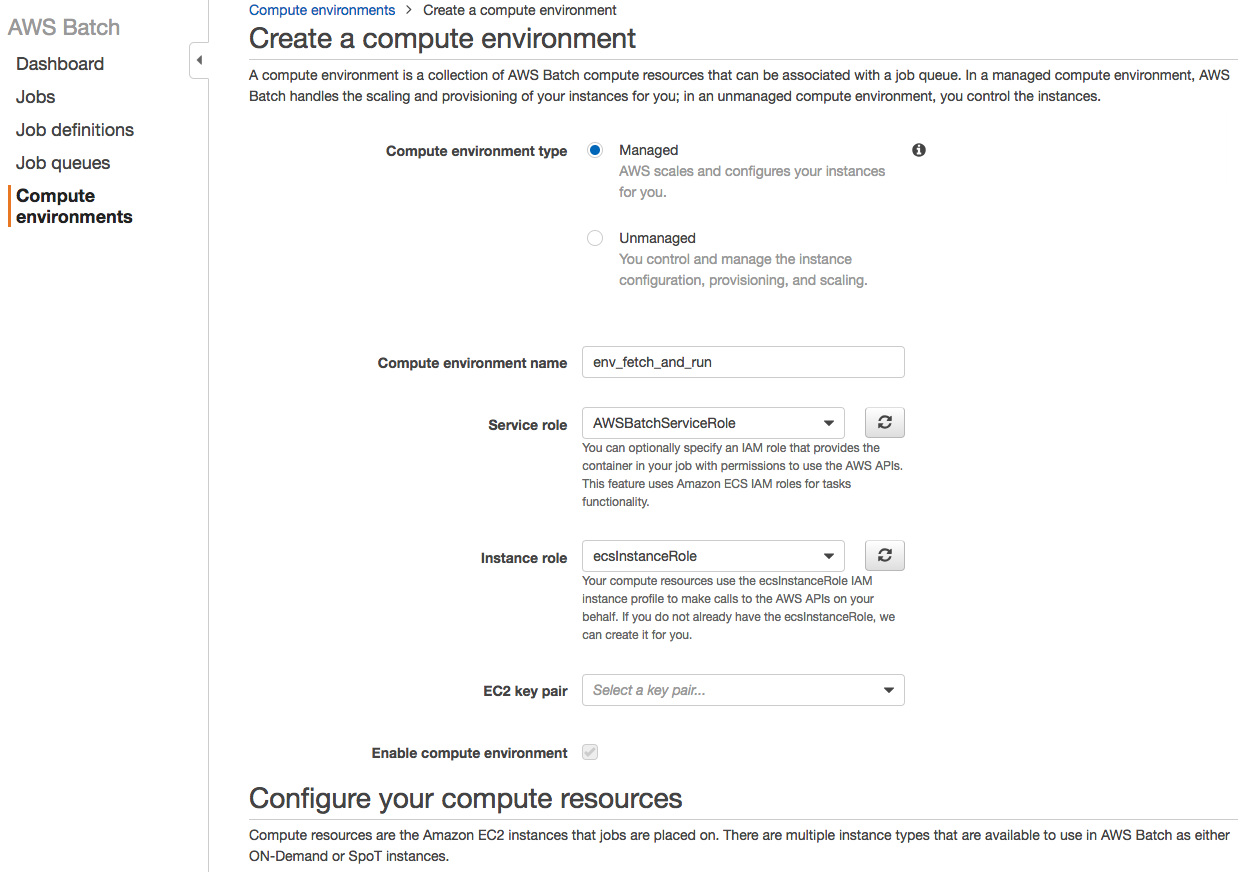Expand the EC2 key pair dropdown
1252x872 pixels.
pos(743,690)
